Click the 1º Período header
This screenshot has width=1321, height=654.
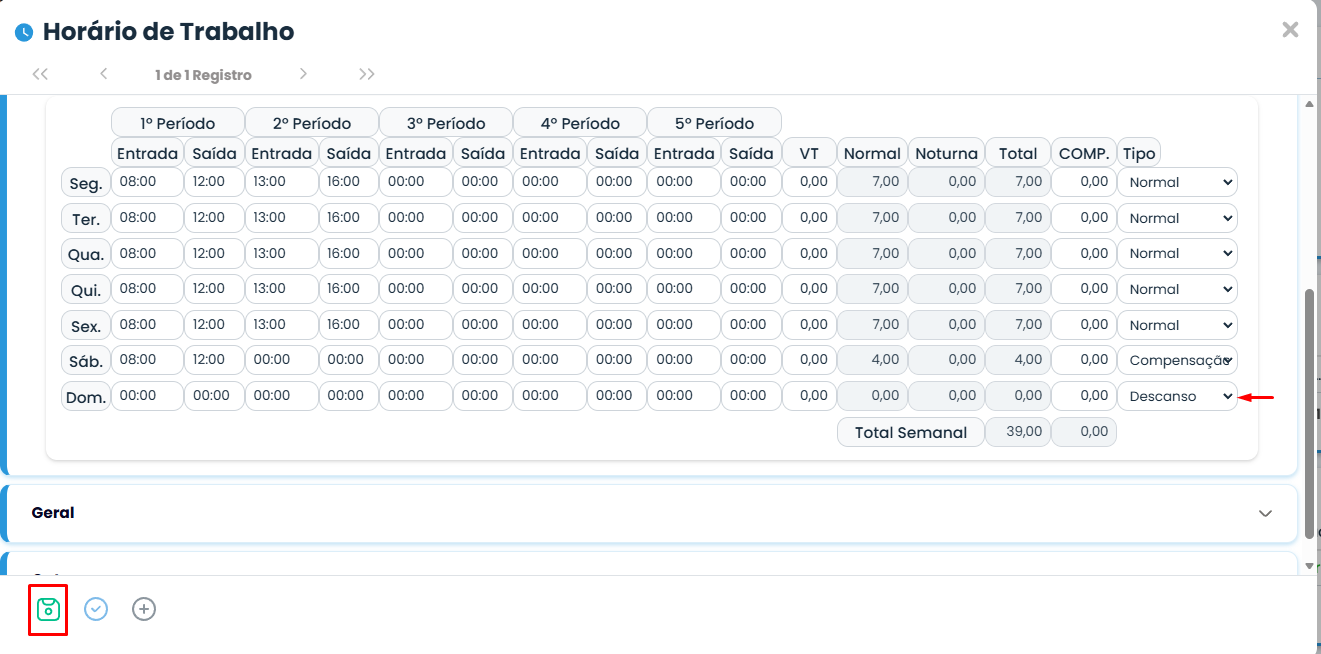178,123
